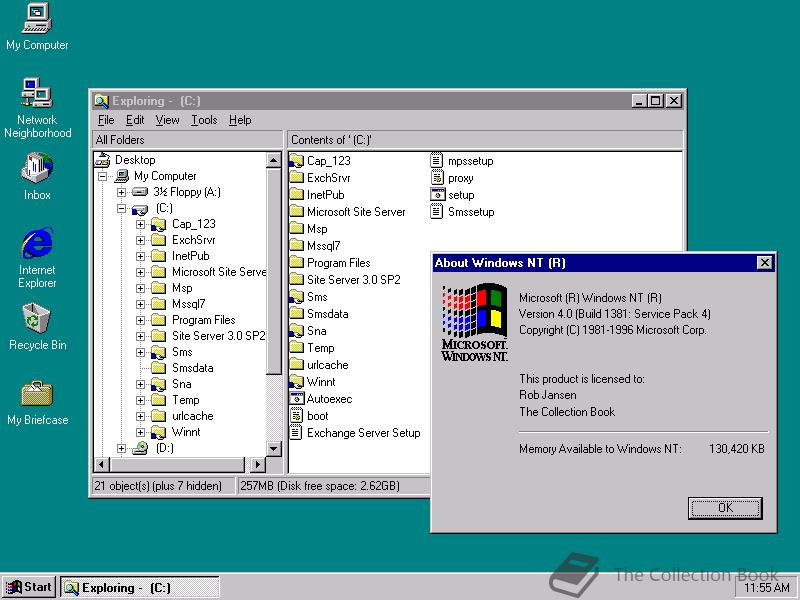Screen dimensions: 800x600
Task: Select Desktop at the top of the folder tree
Action: tap(135, 160)
